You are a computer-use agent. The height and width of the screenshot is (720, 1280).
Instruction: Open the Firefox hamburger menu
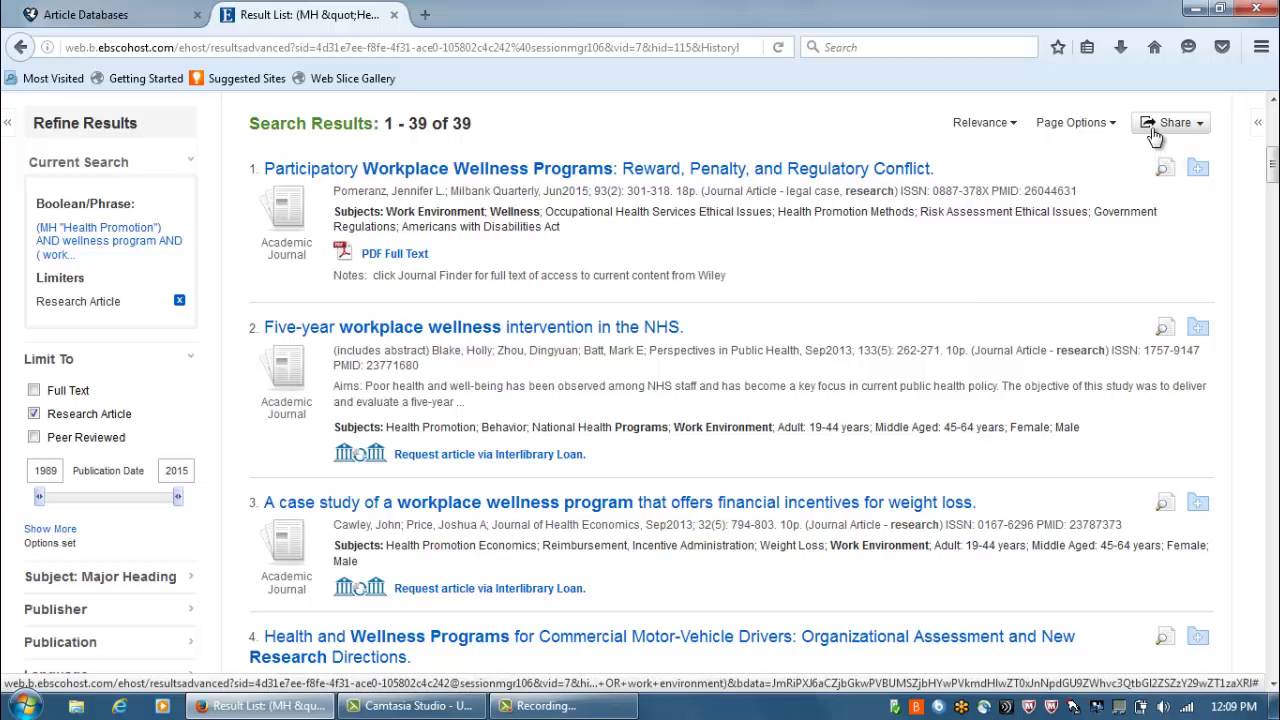tap(1261, 47)
